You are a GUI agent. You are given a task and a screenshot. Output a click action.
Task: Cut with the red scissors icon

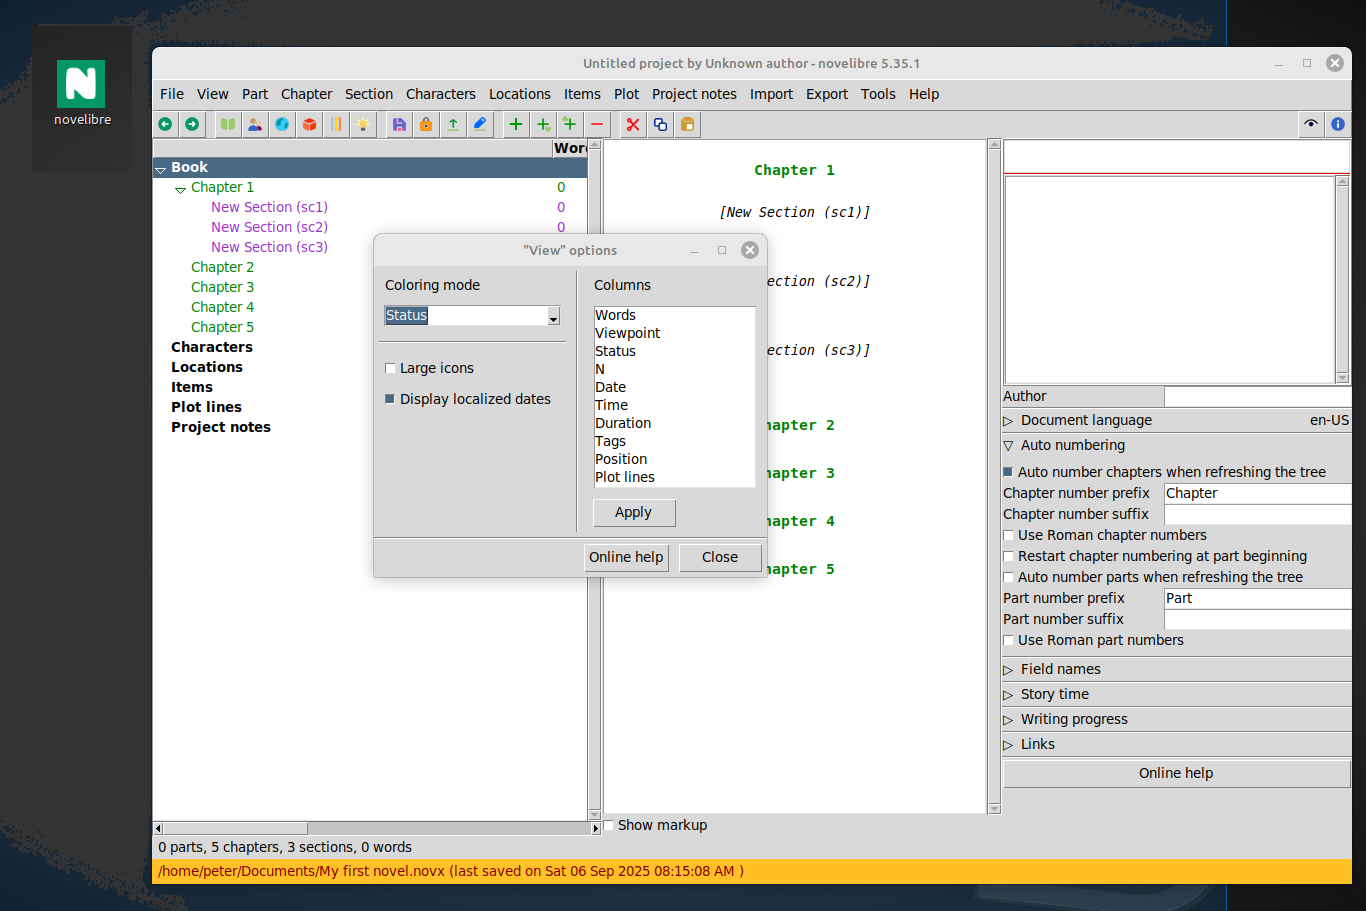coord(633,125)
